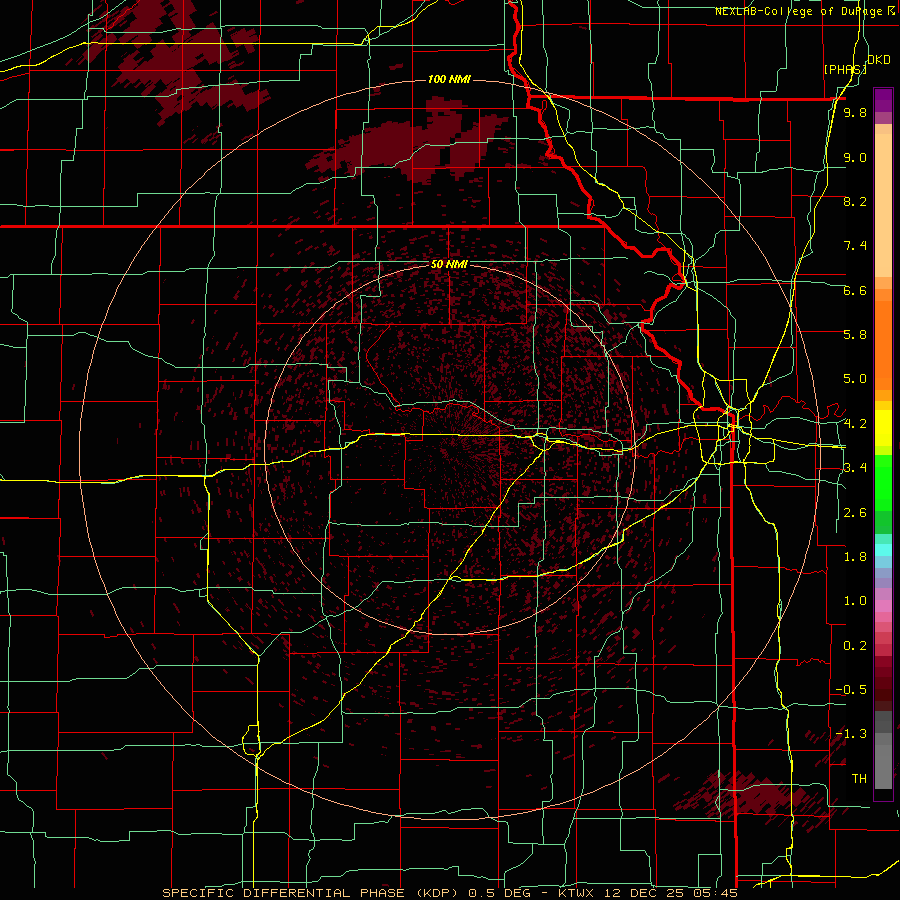Click the -0.5 value on the color scale
Image resolution: width=900 pixels, height=900 pixels.
click(851, 690)
